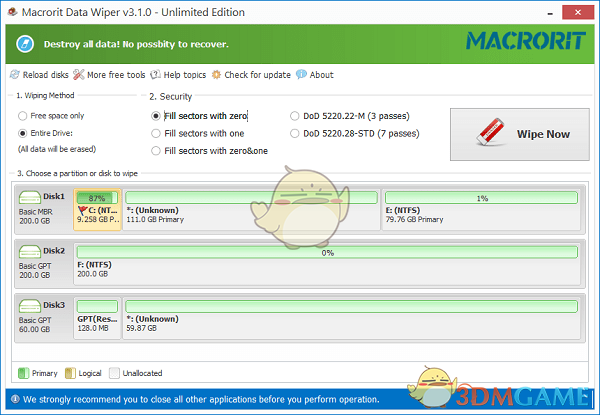600x415 pixels.
Task: Choose Fill sectors with zero
Action: (200, 116)
